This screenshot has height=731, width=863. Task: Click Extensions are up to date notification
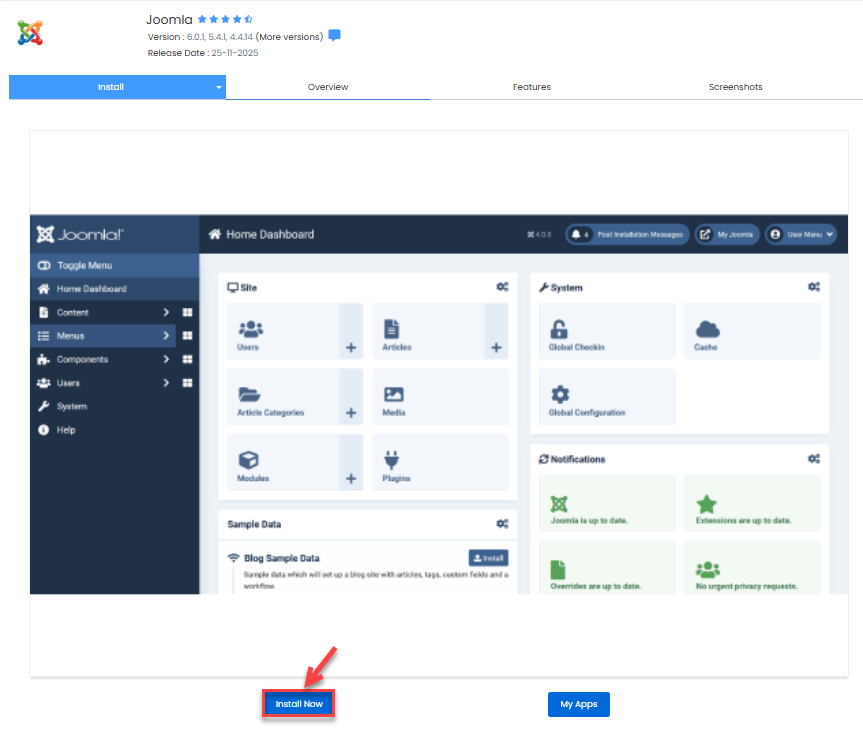click(x=752, y=503)
